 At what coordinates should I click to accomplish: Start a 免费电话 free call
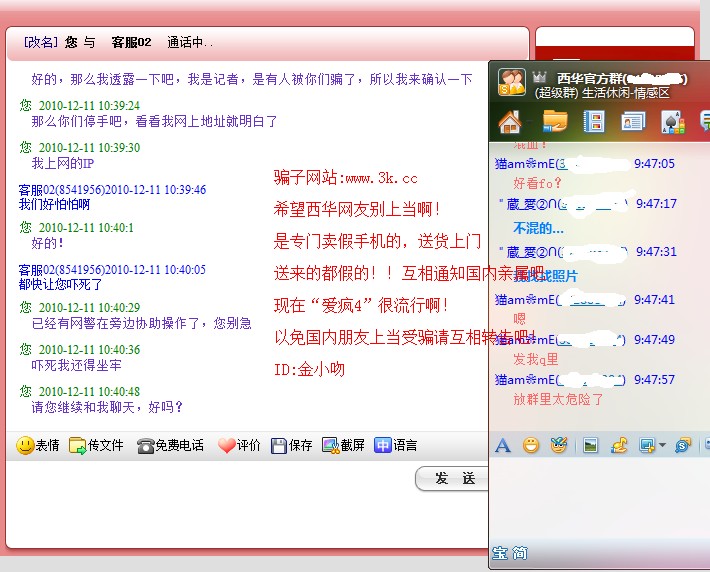tap(170, 446)
